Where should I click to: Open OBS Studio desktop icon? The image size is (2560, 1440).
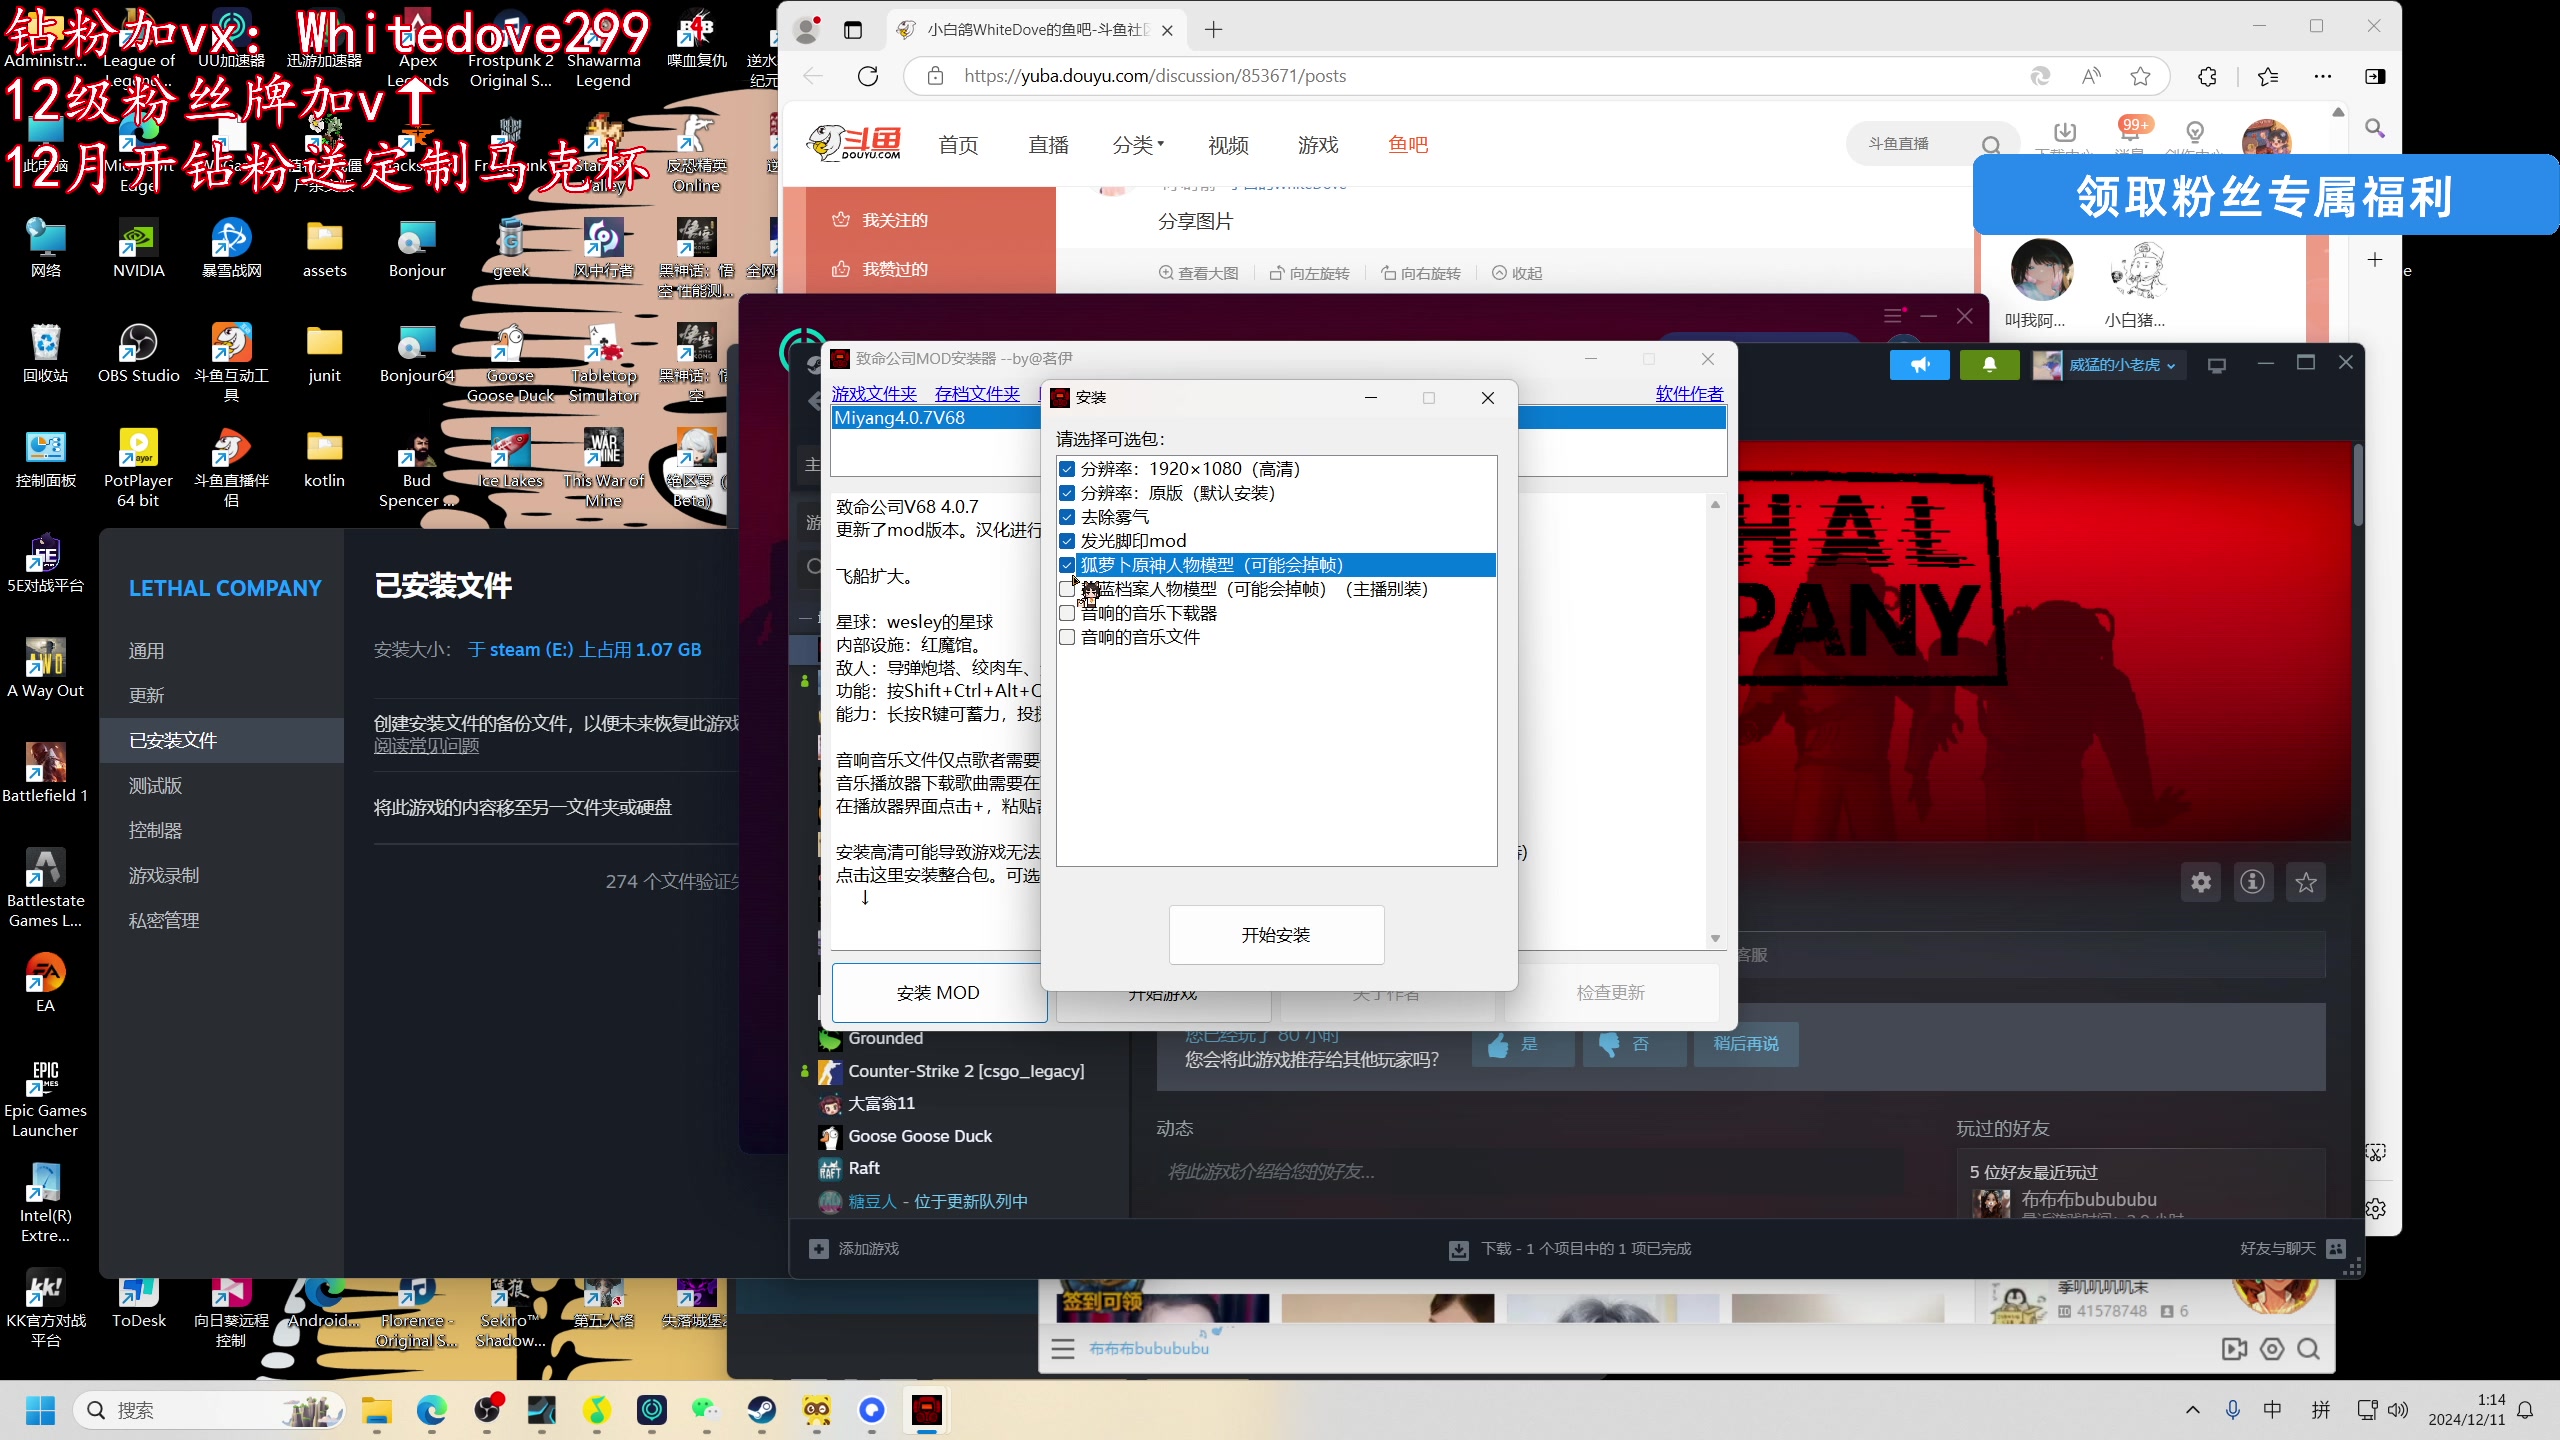(x=138, y=354)
